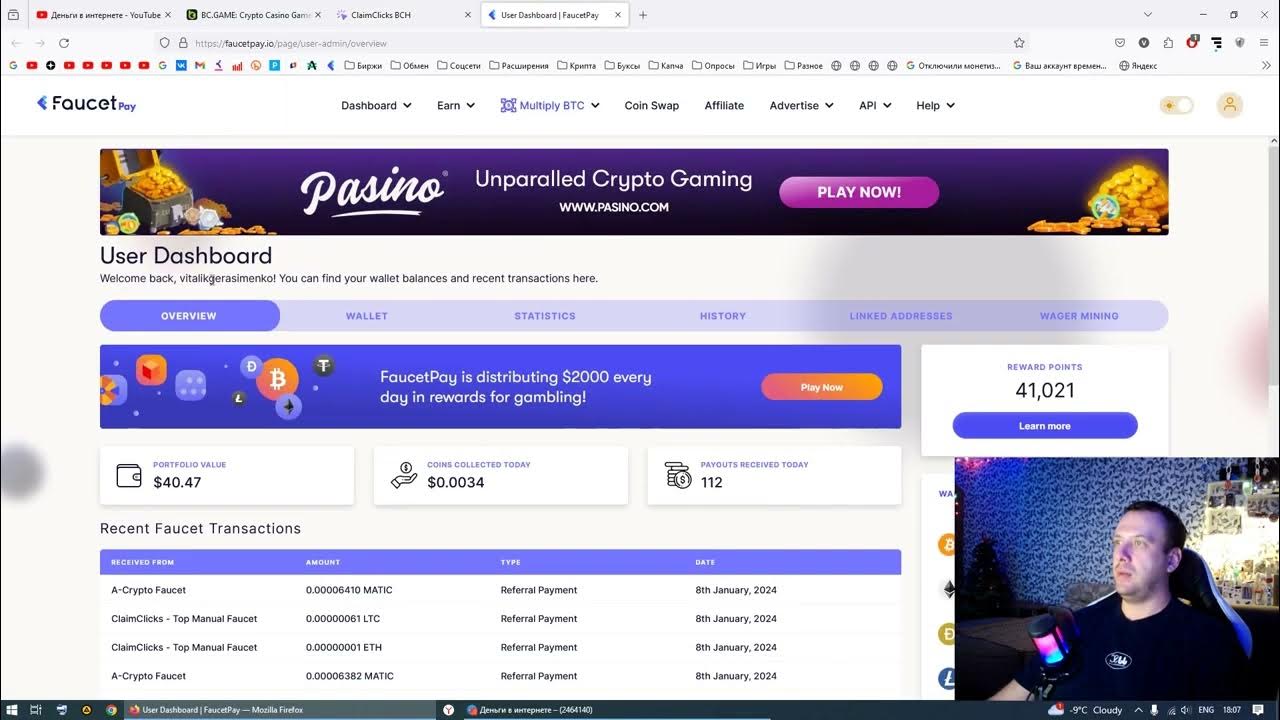Click the coin stack icon beside Payouts Received

(678, 475)
